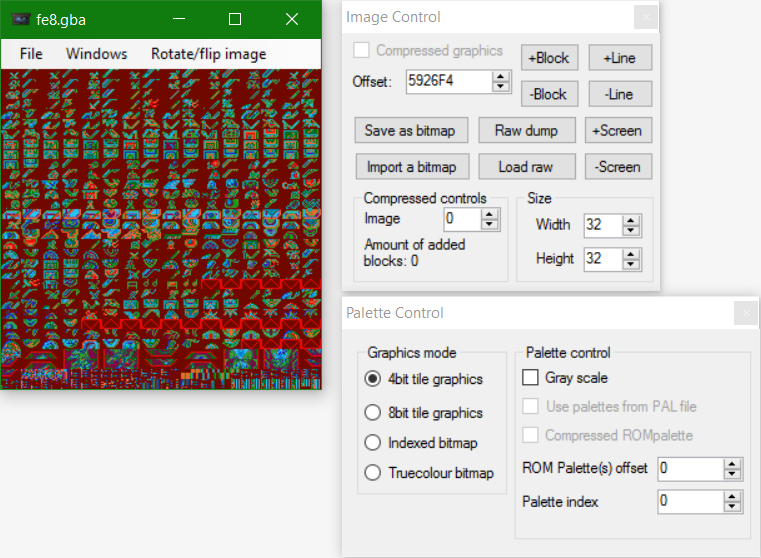The image size is (761, 558).
Task: Choose Truecolour bitmap graphics mode
Action: [373, 473]
